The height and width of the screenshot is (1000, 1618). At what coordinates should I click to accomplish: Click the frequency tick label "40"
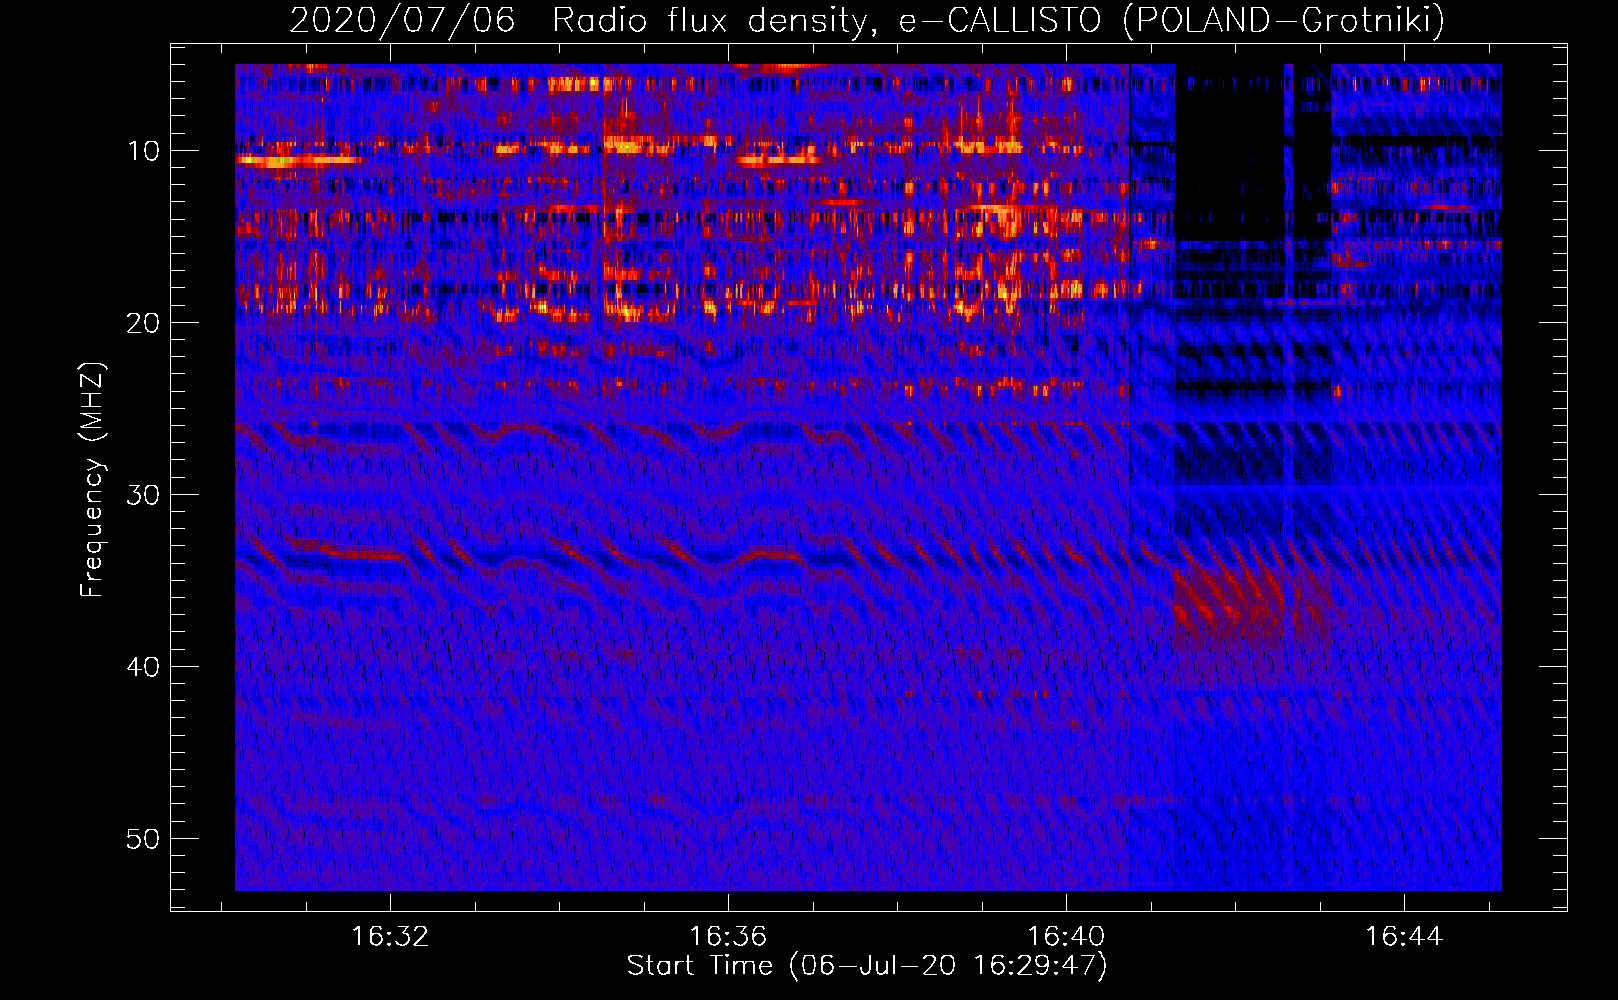point(144,667)
